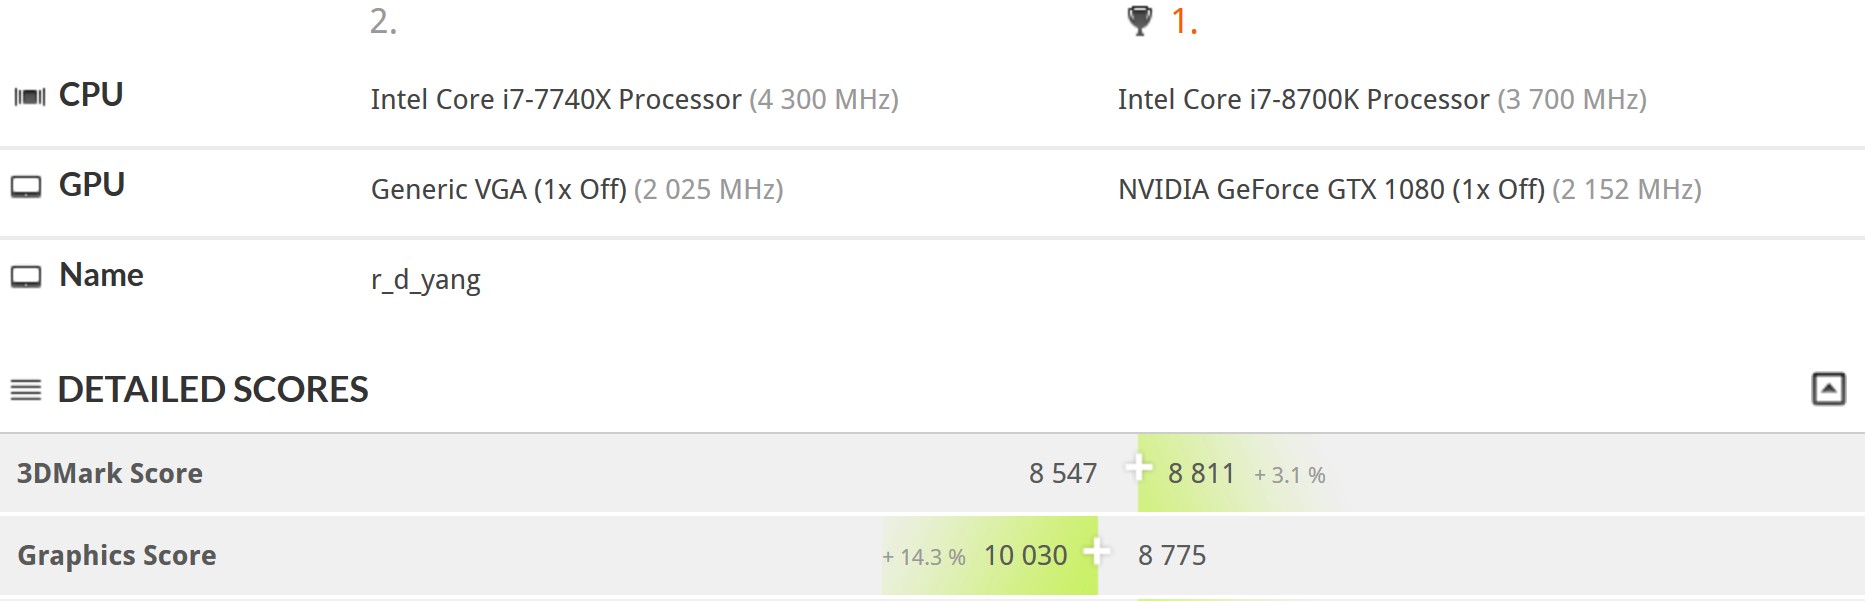Click the trophy icon for rank 1
Viewport: 1875px width, 601px height.
1139,21
